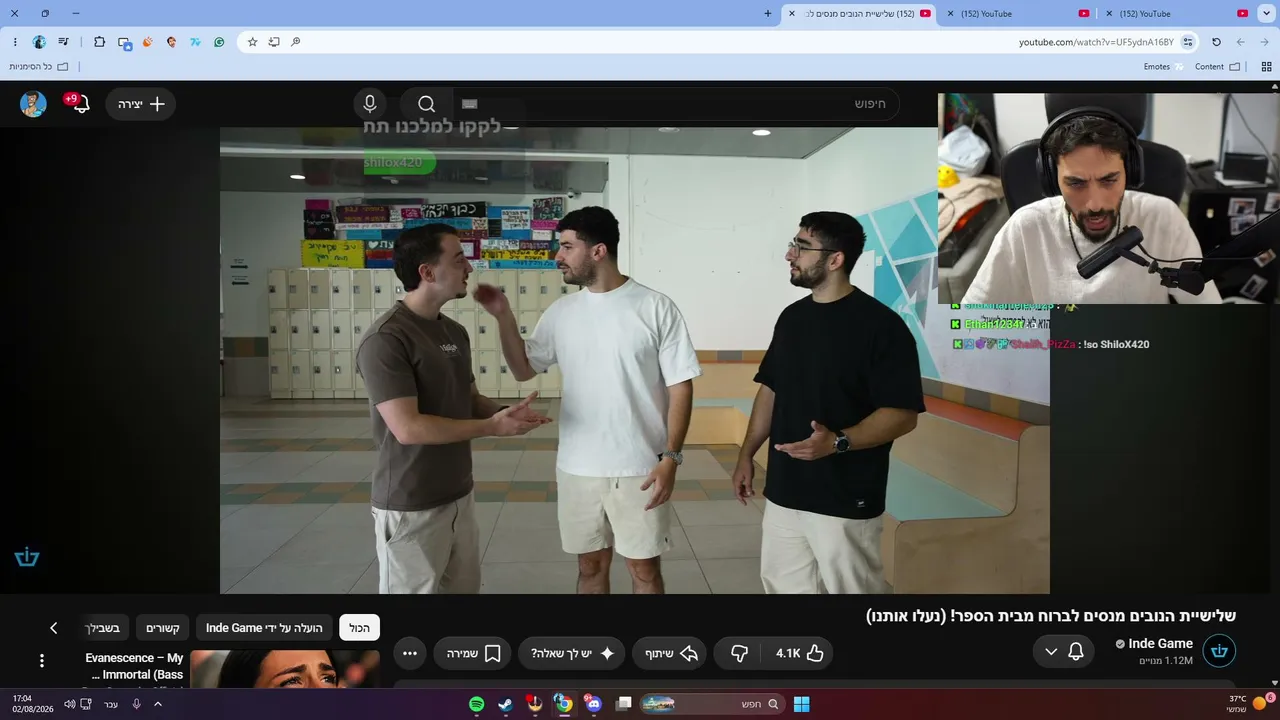Open the Content bookmarks folder

click(1217, 67)
